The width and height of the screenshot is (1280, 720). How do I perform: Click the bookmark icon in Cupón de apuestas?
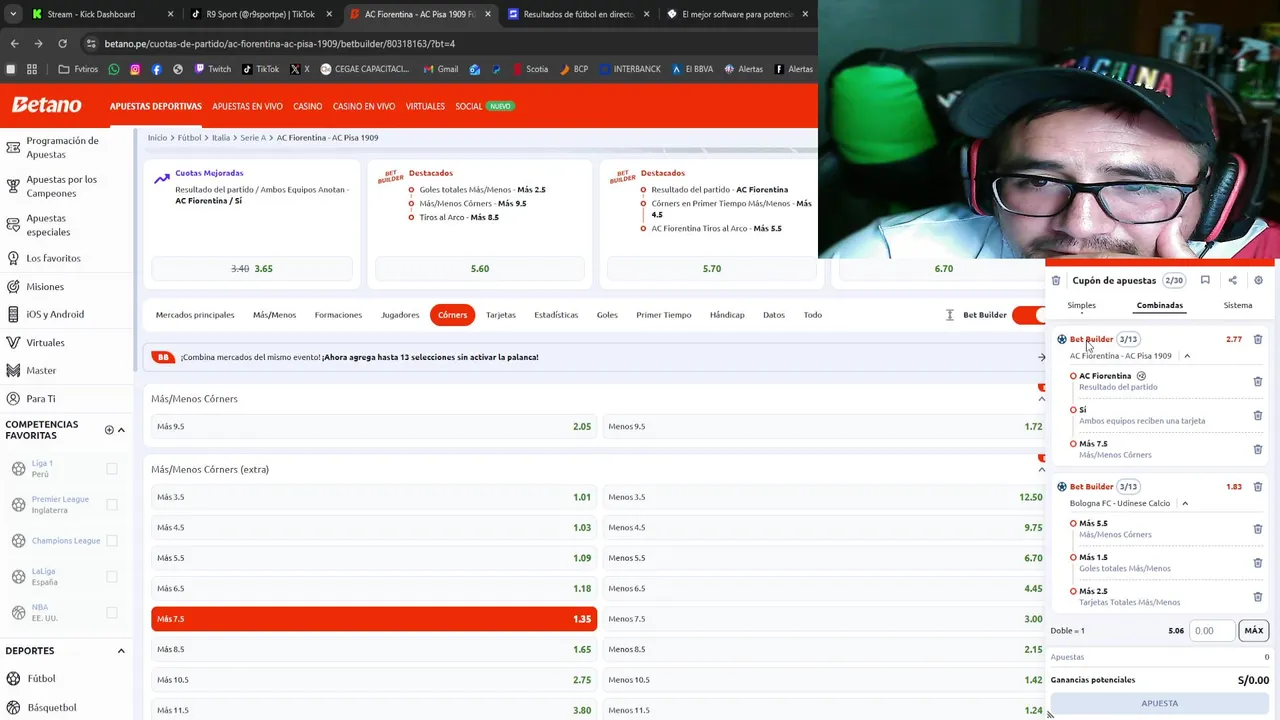[x=1205, y=281]
